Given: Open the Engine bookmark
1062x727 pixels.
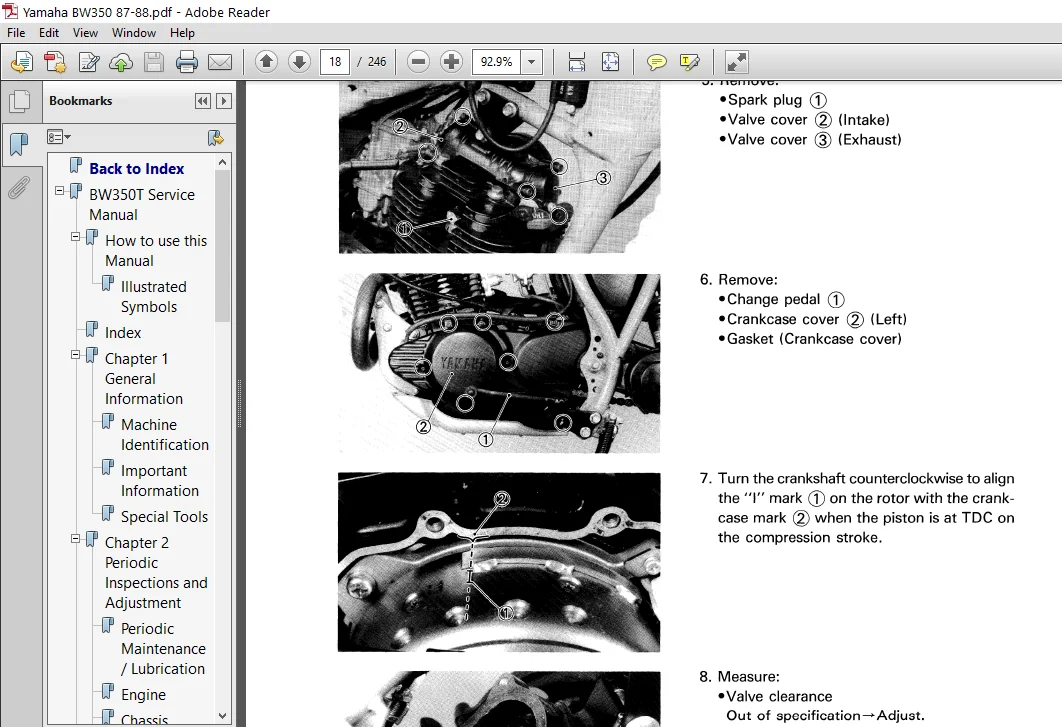Looking at the screenshot, I should pos(143,695).
